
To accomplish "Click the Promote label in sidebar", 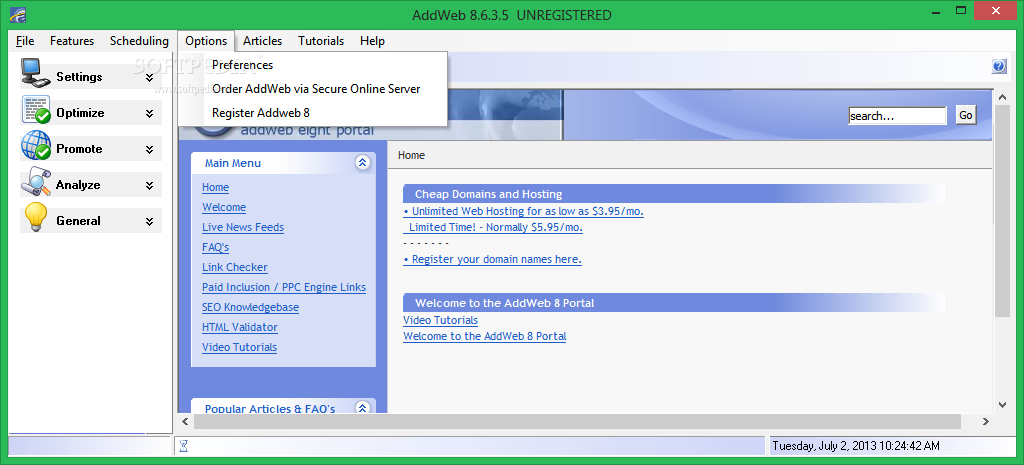I will click(x=79, y=149).
